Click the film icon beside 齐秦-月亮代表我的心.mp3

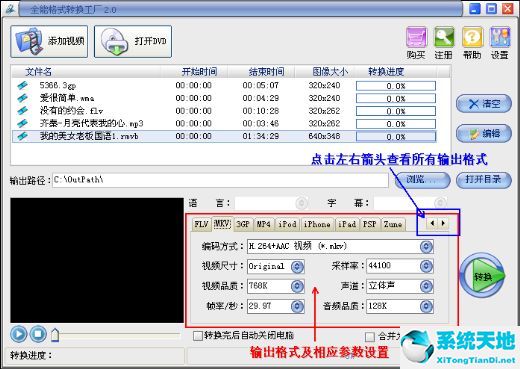[x=22, y=123]
